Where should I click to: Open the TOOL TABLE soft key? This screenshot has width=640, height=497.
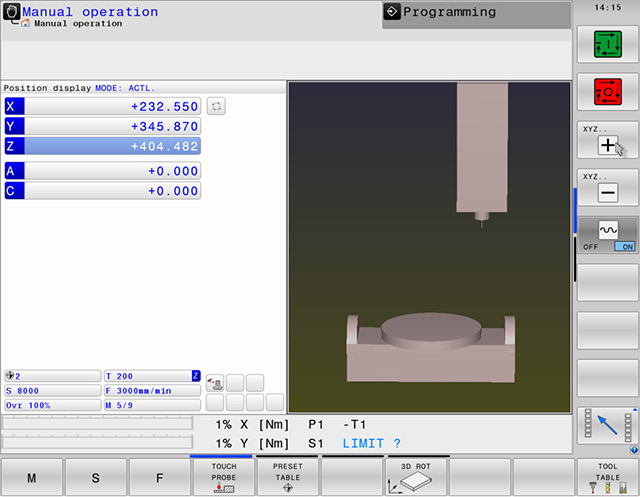tap(607, 478)
